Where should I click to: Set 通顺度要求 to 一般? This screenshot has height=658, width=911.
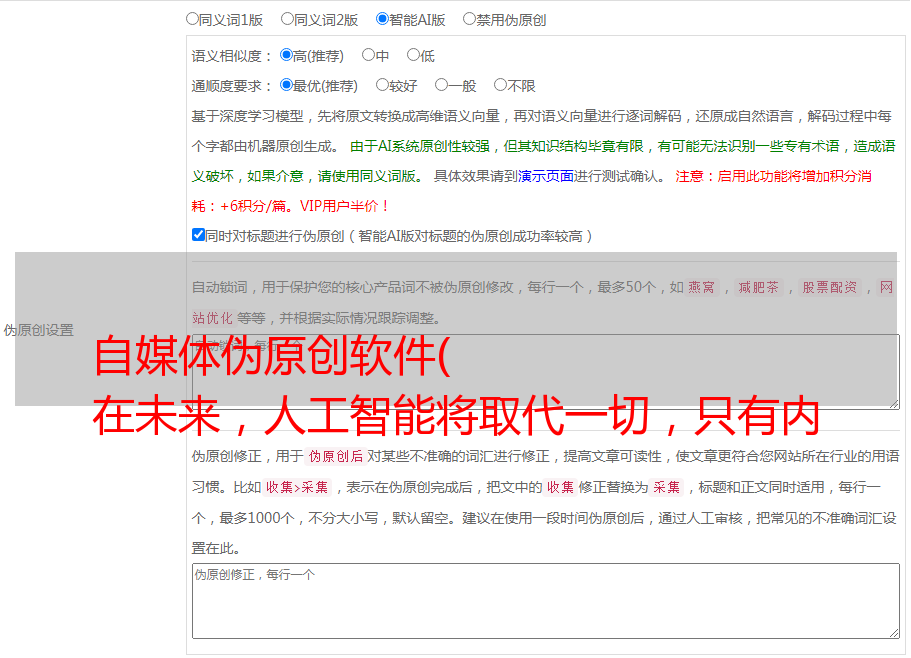click(441, 85)
